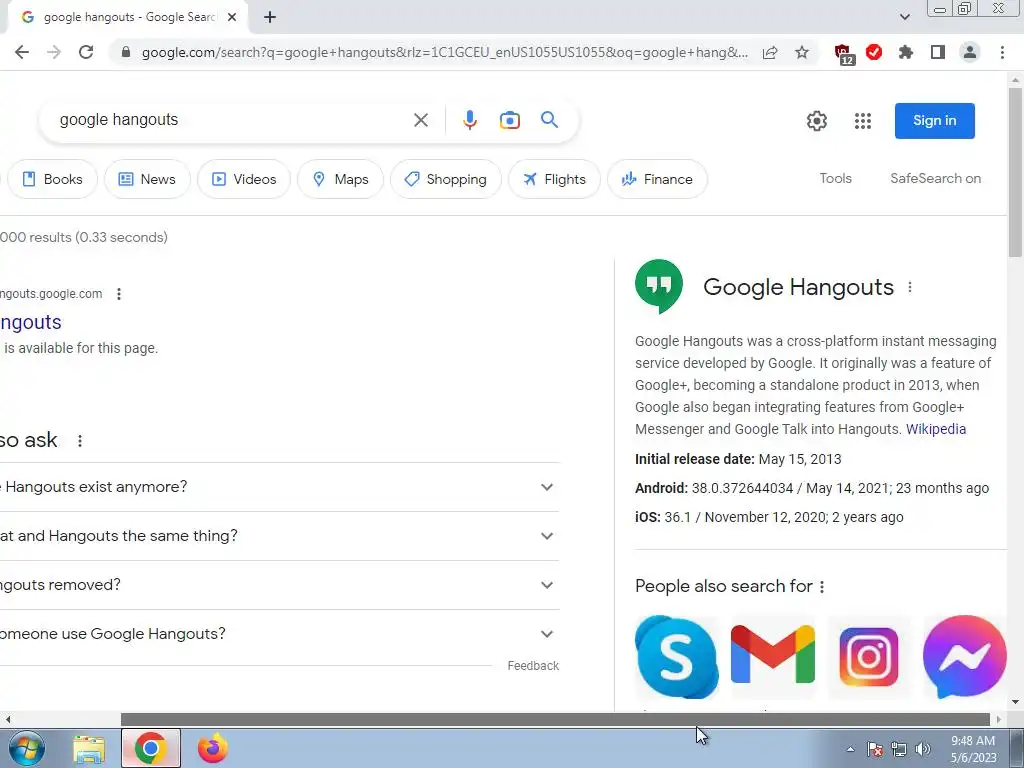This screenshot has width=1024, height=768.
Task: Switch to the Shopping results tab
Action: tap(445, 179)
